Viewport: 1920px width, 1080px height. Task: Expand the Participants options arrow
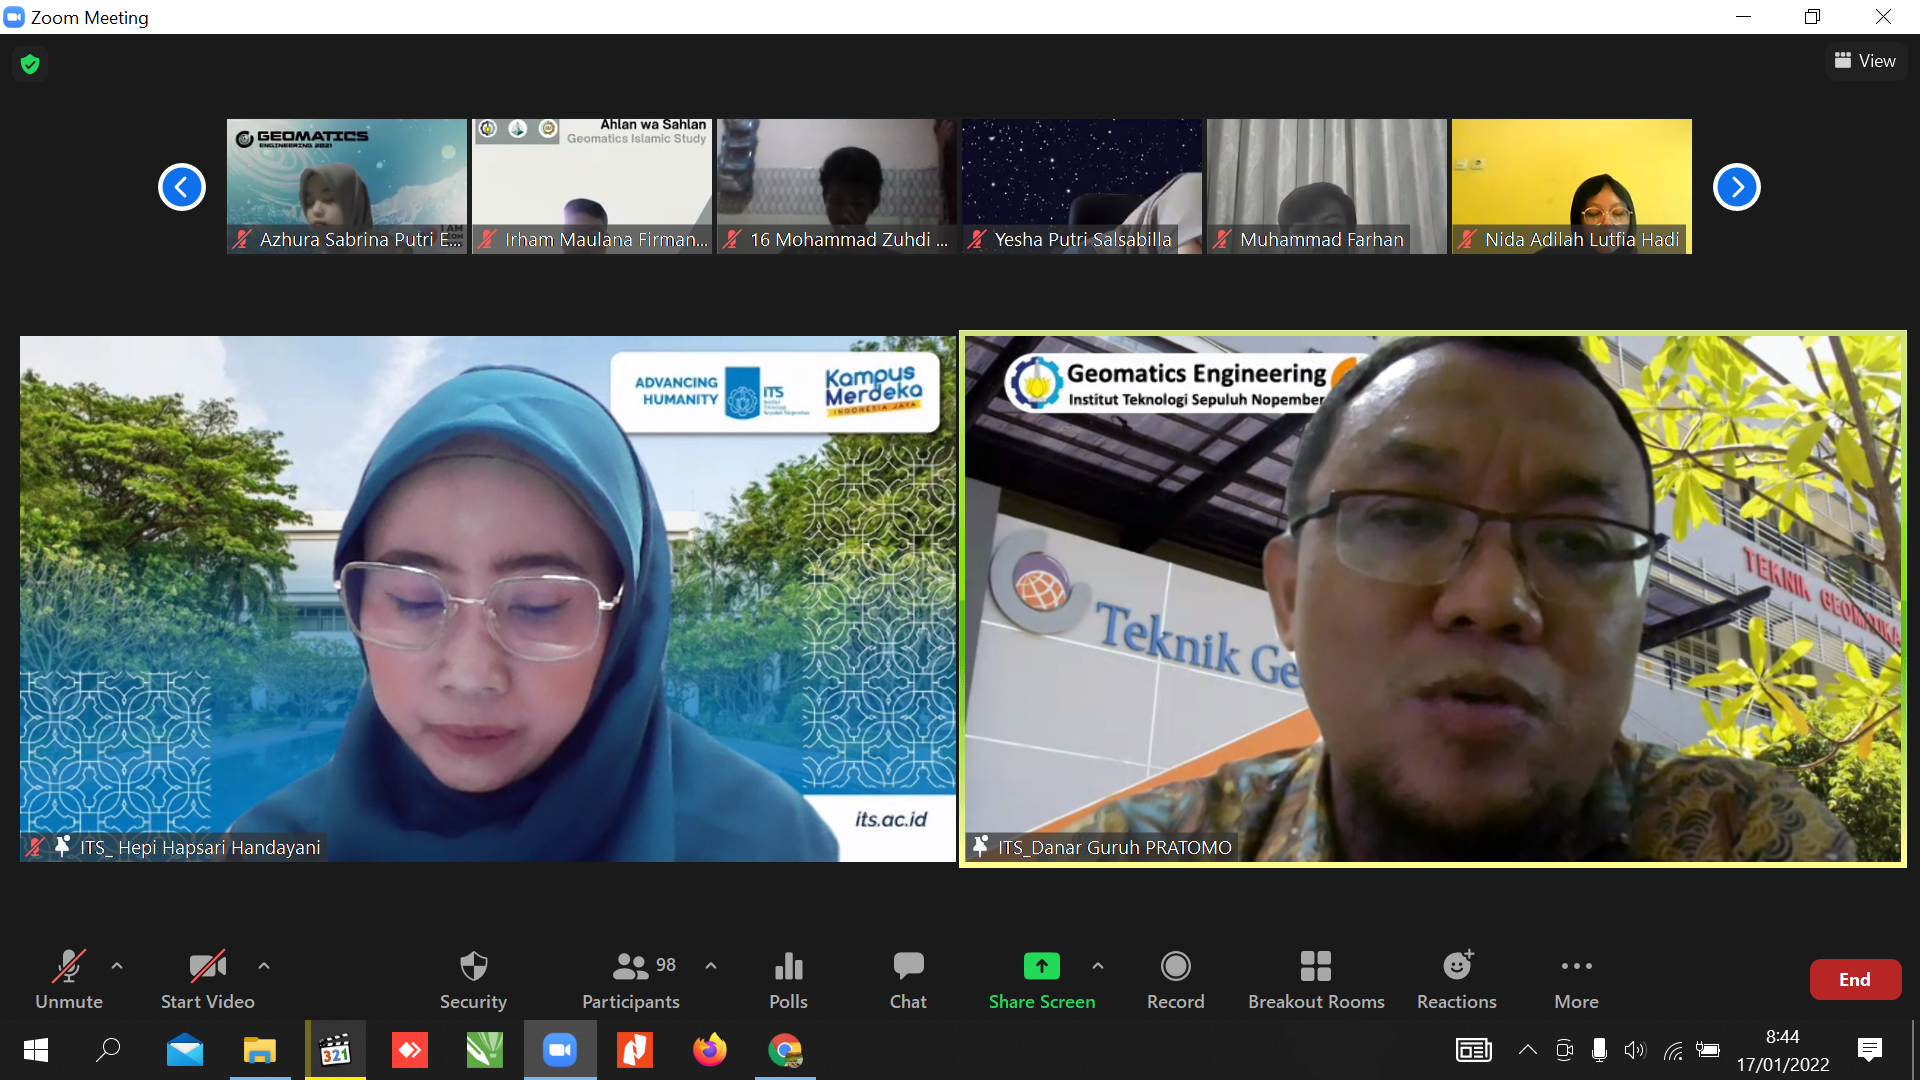[711, 966]
